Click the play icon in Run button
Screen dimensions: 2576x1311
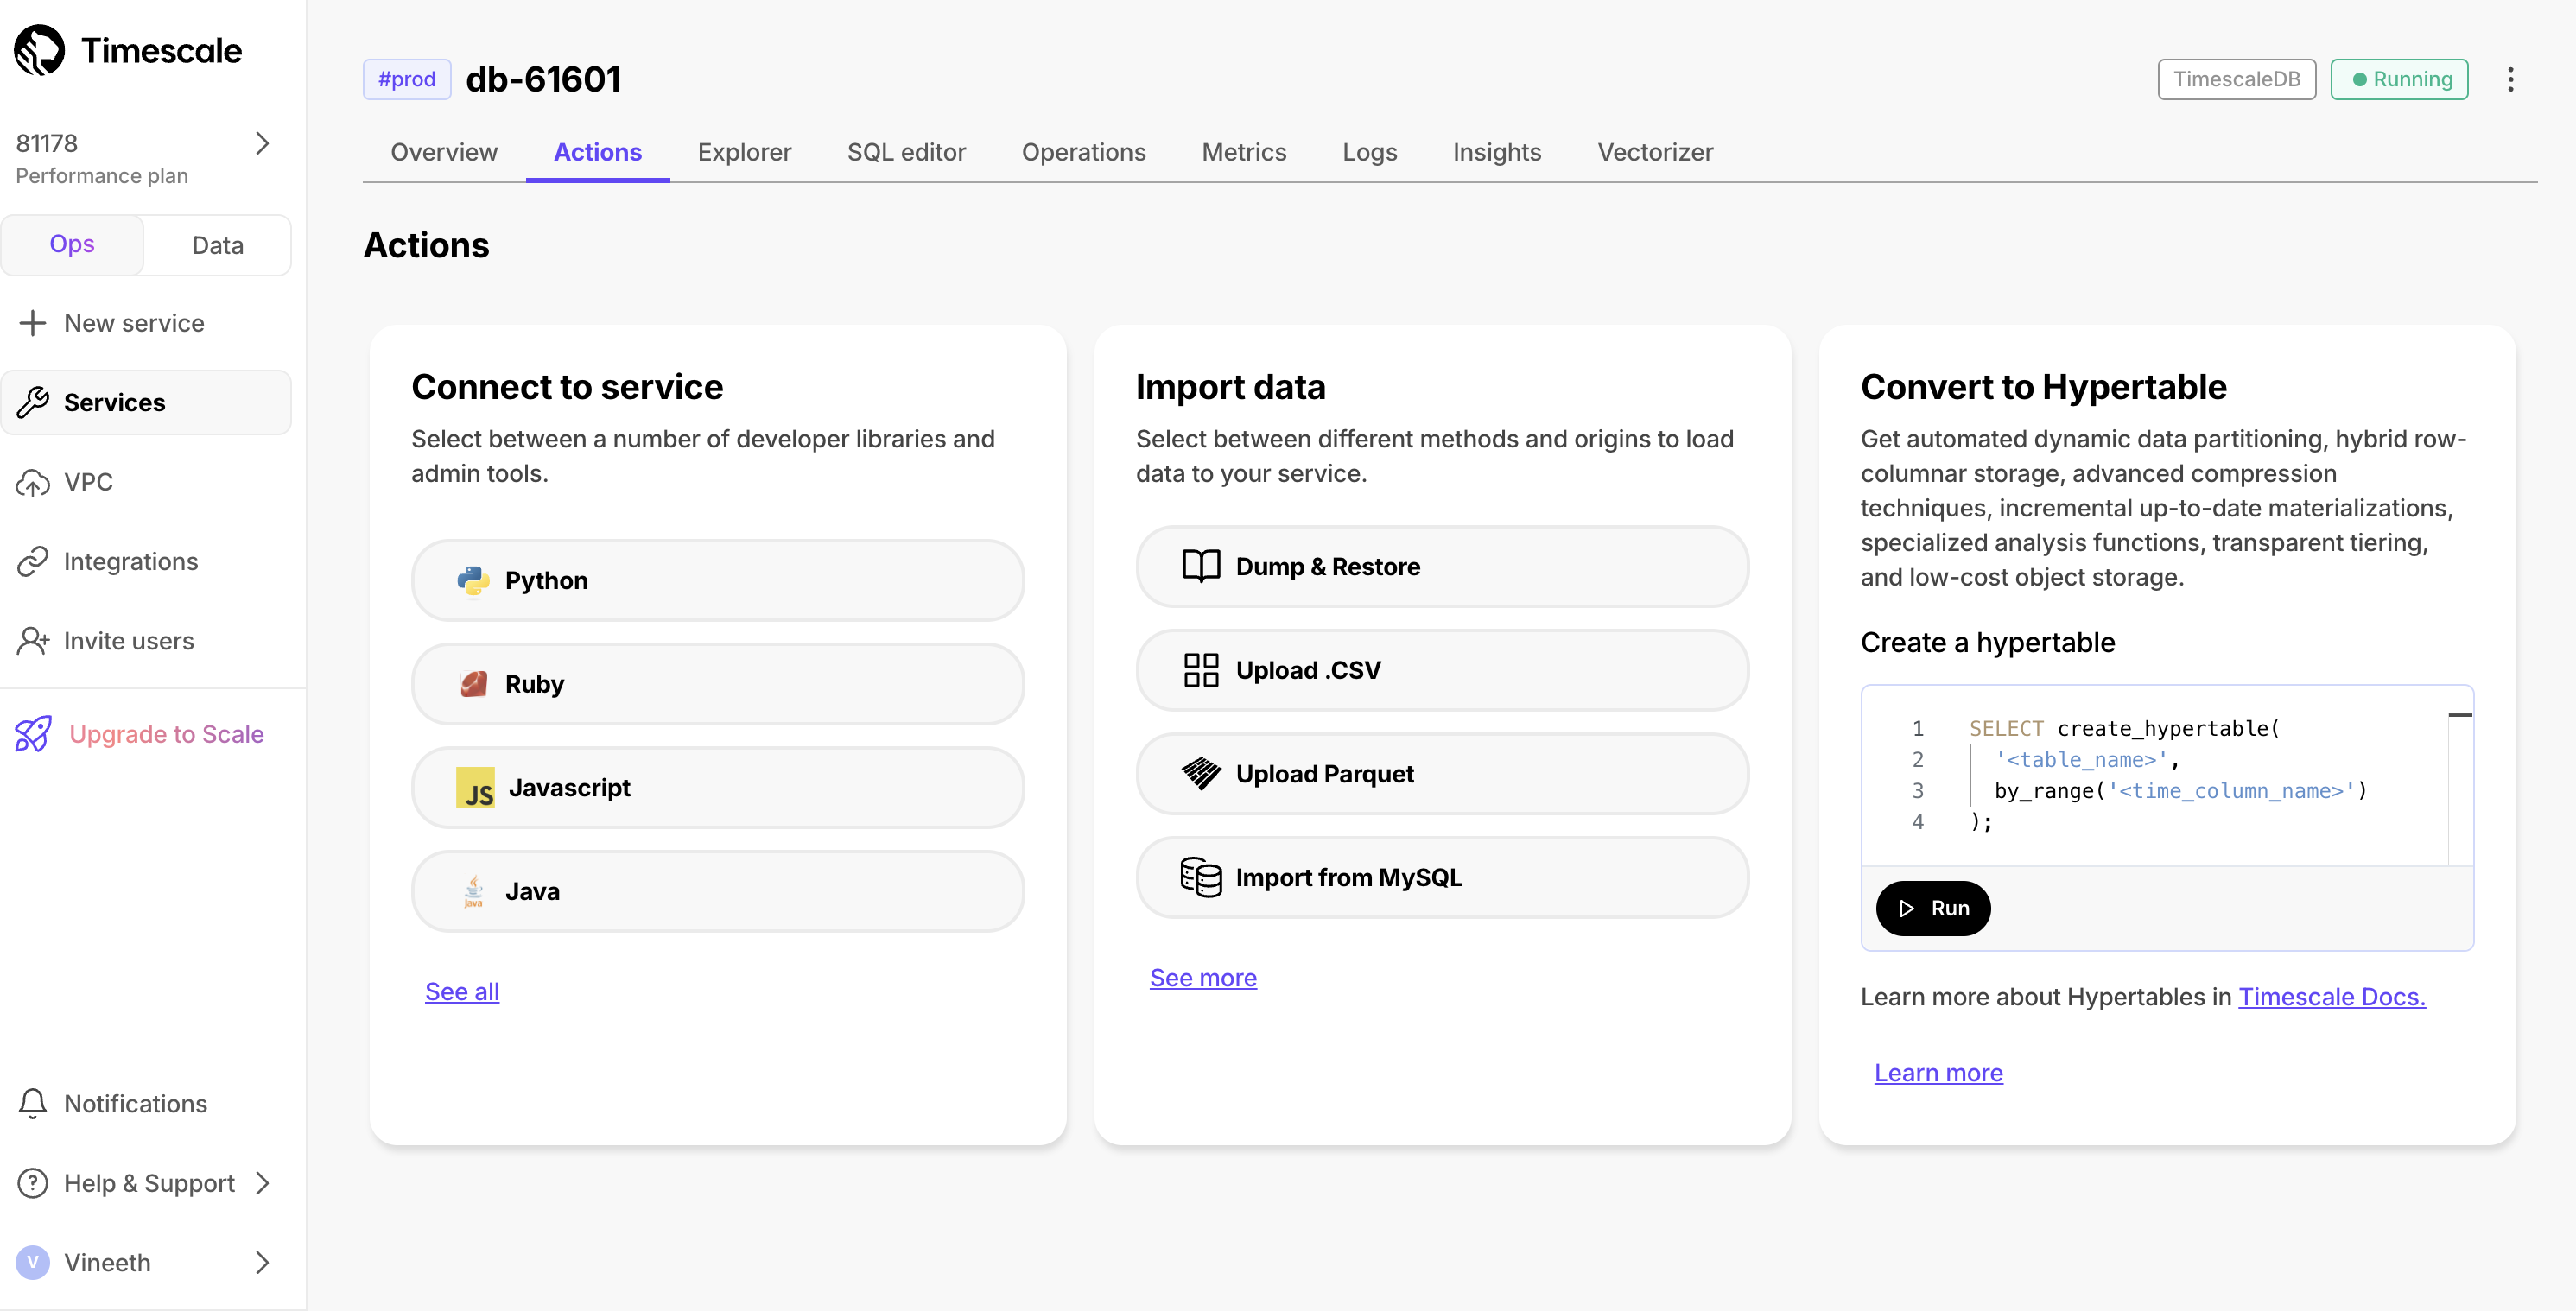1907,908
